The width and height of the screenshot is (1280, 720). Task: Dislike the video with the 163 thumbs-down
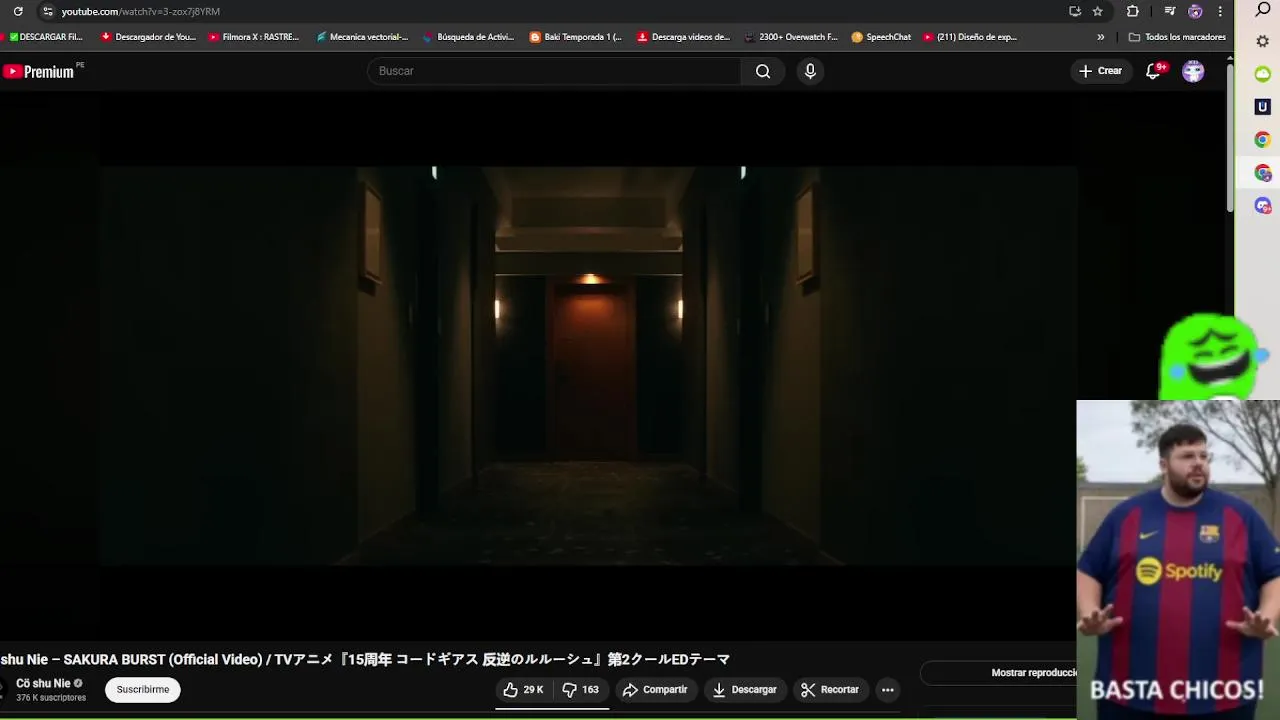click(581, 690)
